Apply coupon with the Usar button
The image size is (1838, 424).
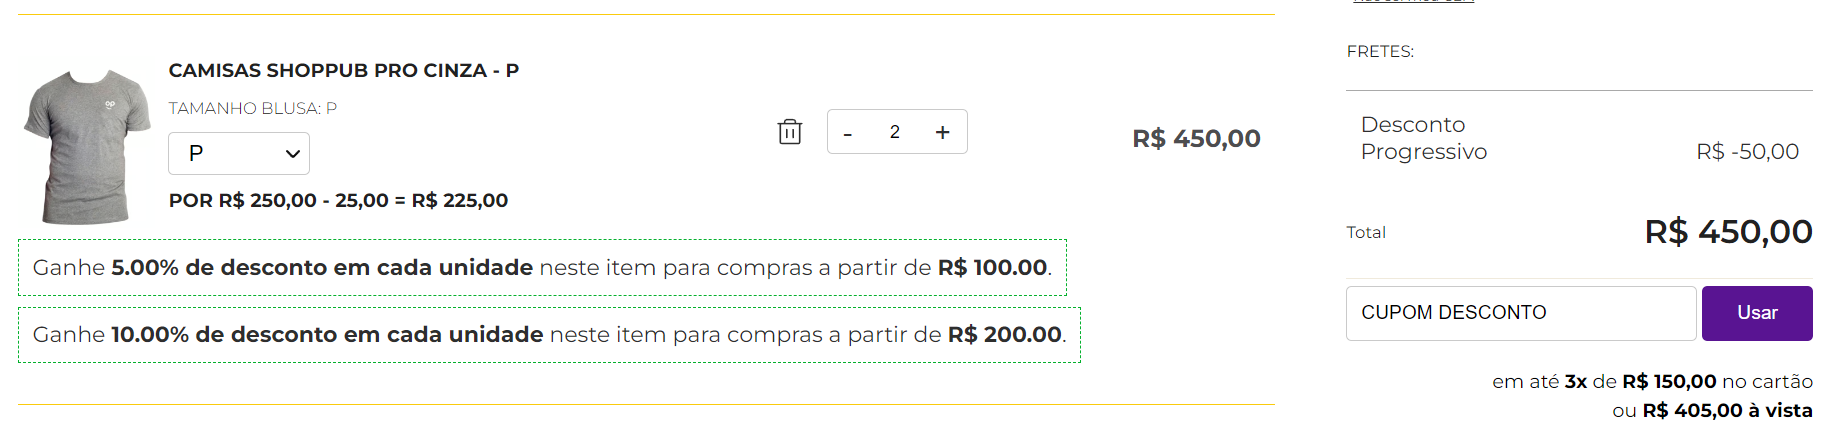1757,313
